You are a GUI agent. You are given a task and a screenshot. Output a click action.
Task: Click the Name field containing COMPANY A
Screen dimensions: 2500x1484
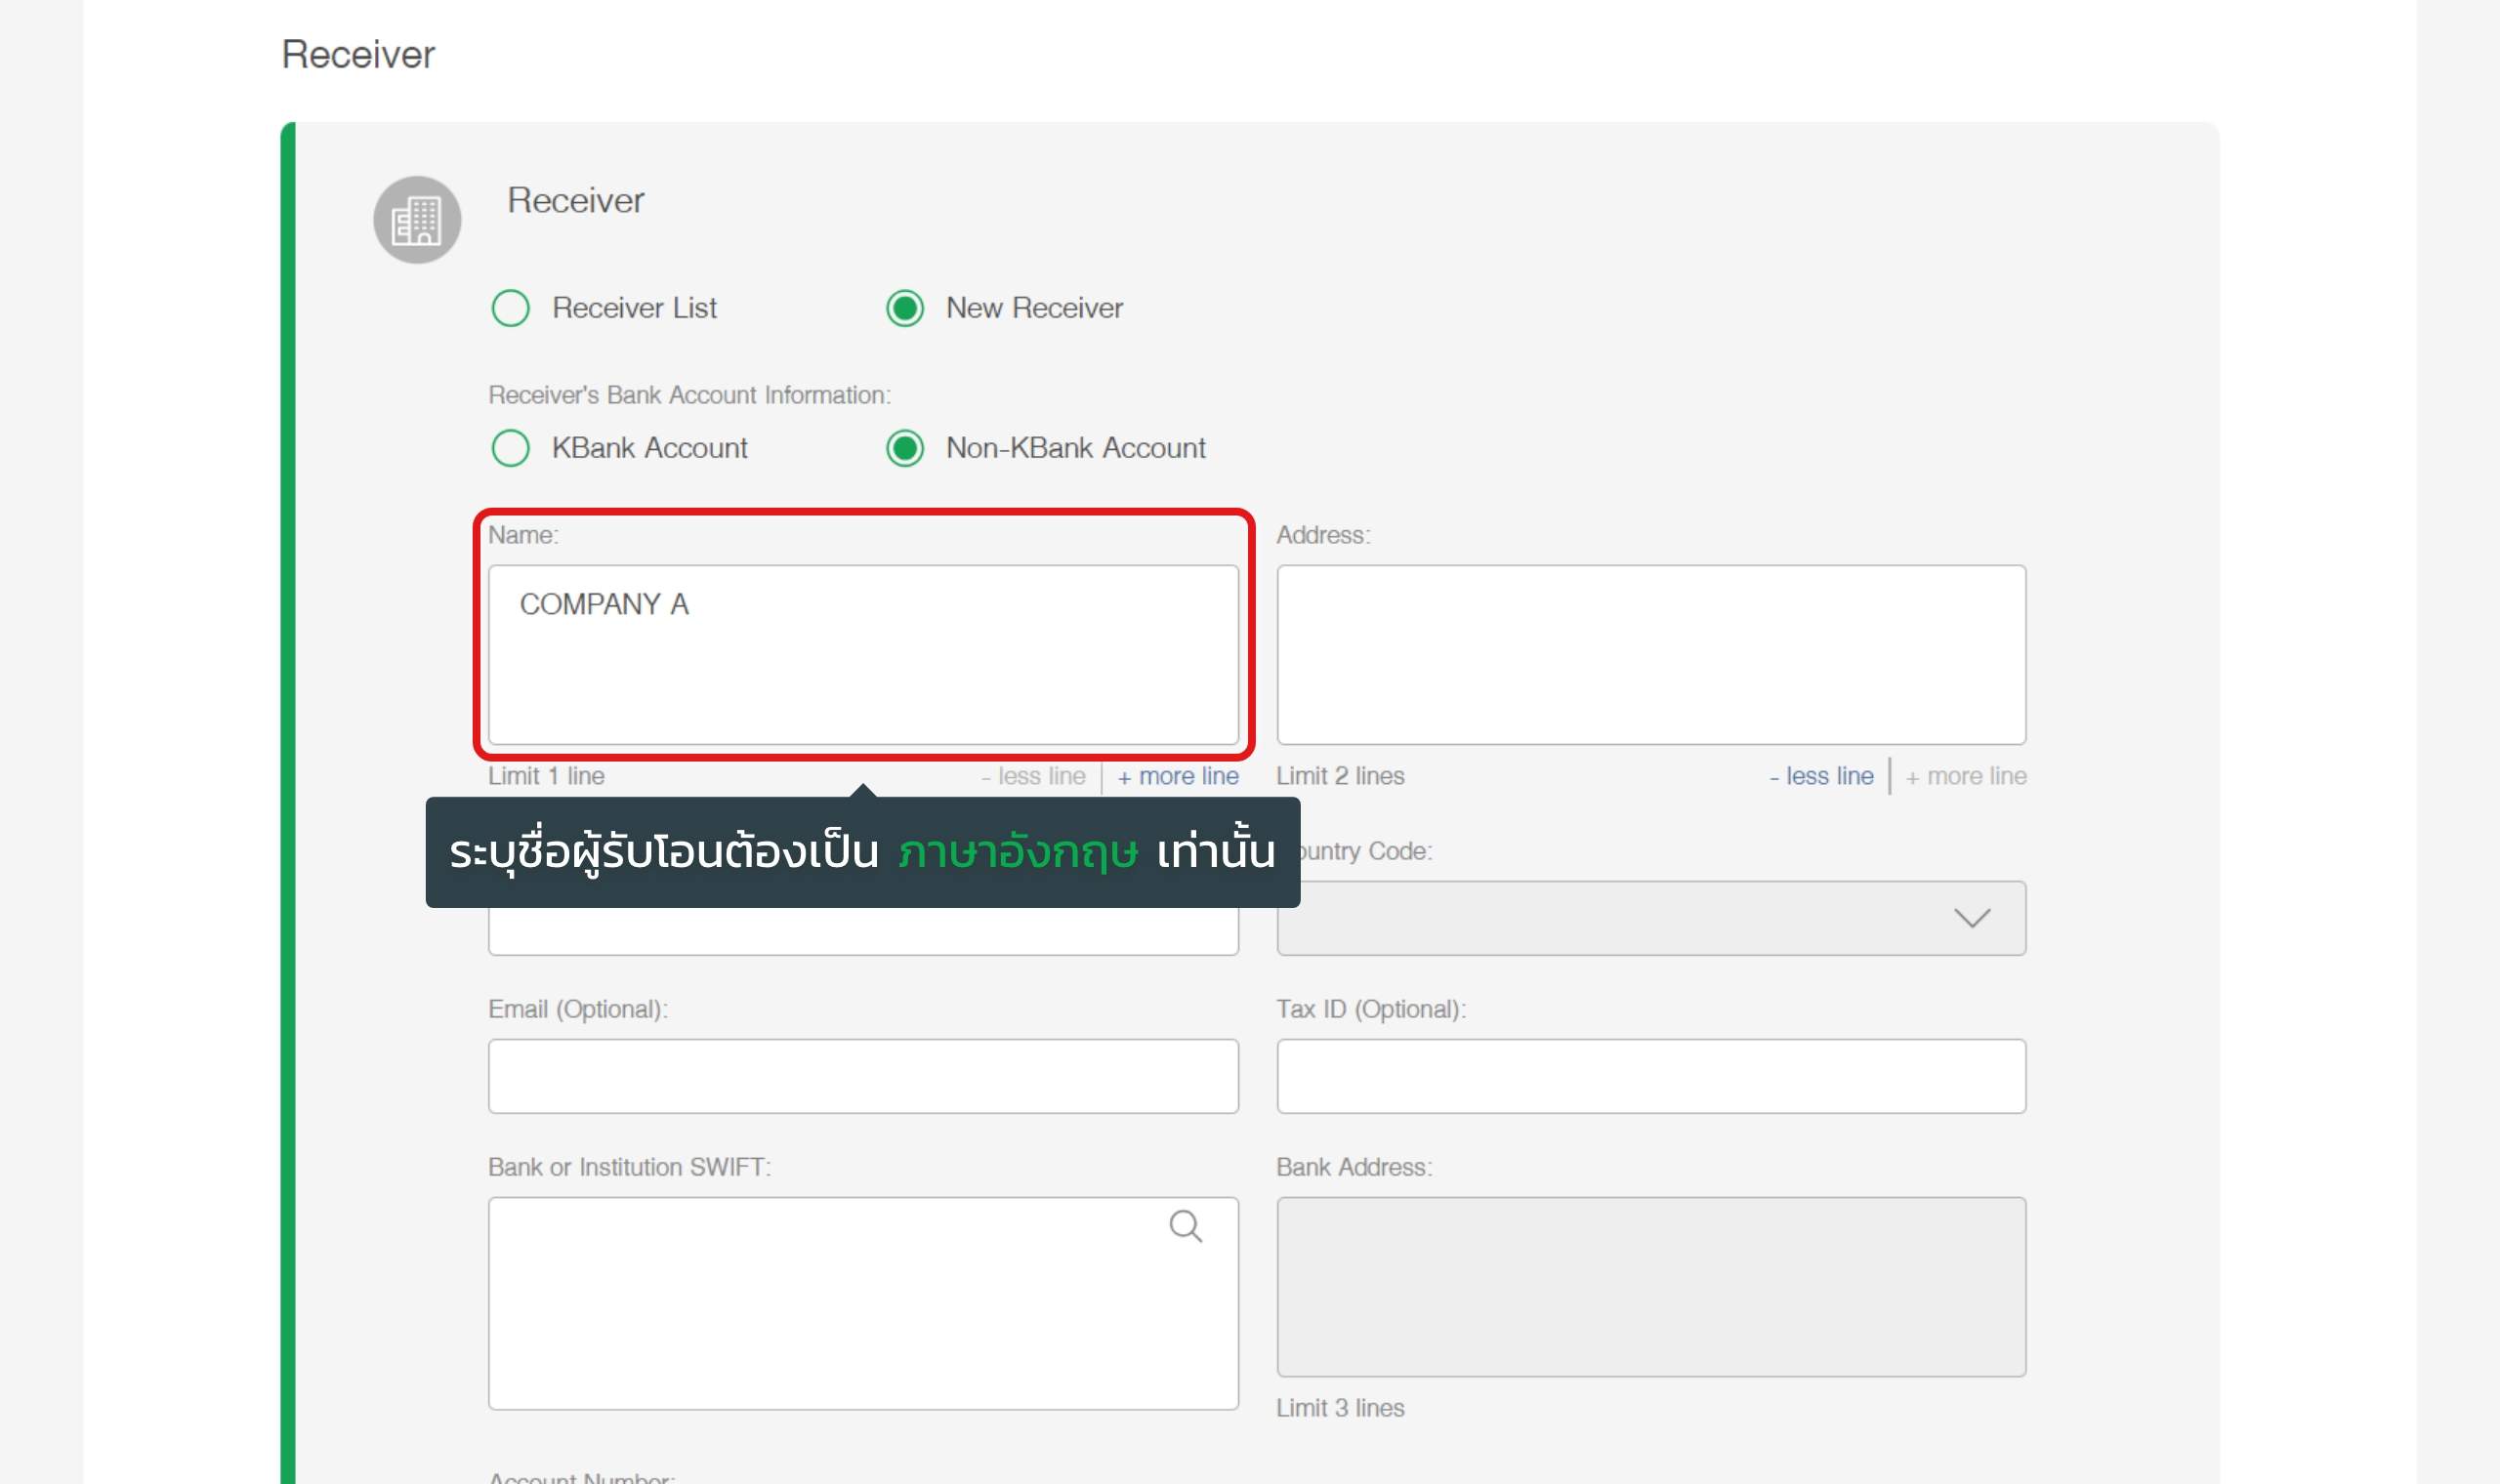pyautogui.click(x=863, y=655)
